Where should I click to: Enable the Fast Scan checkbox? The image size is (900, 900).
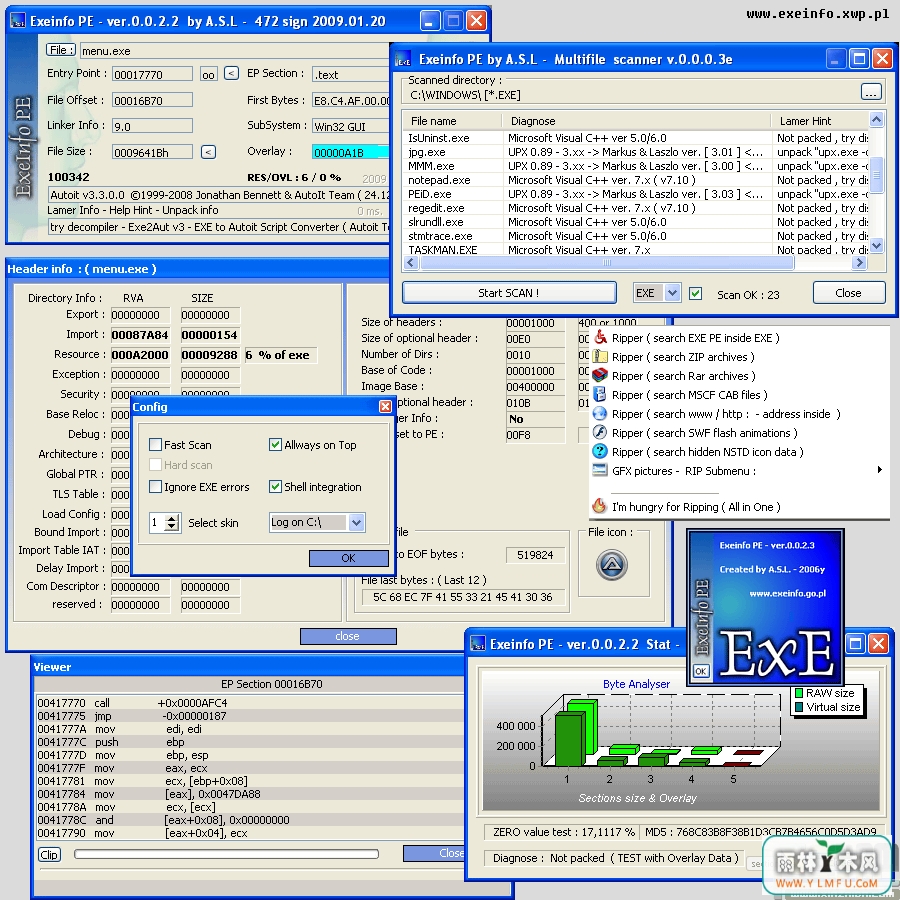point(155,444)
